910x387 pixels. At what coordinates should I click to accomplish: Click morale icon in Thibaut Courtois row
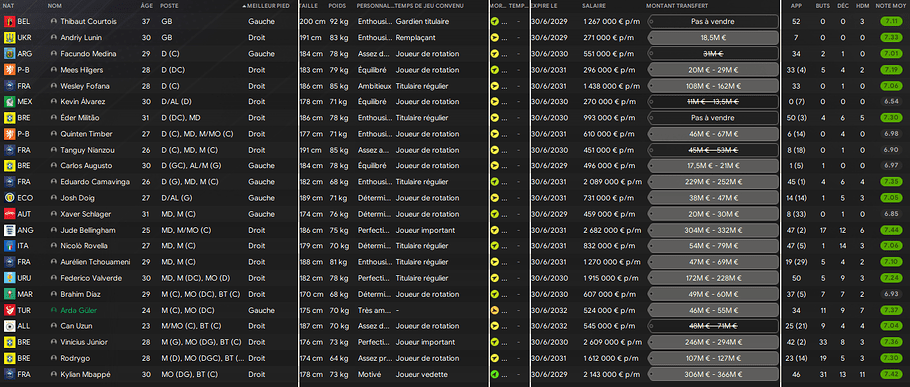click(x=494, y=21)
